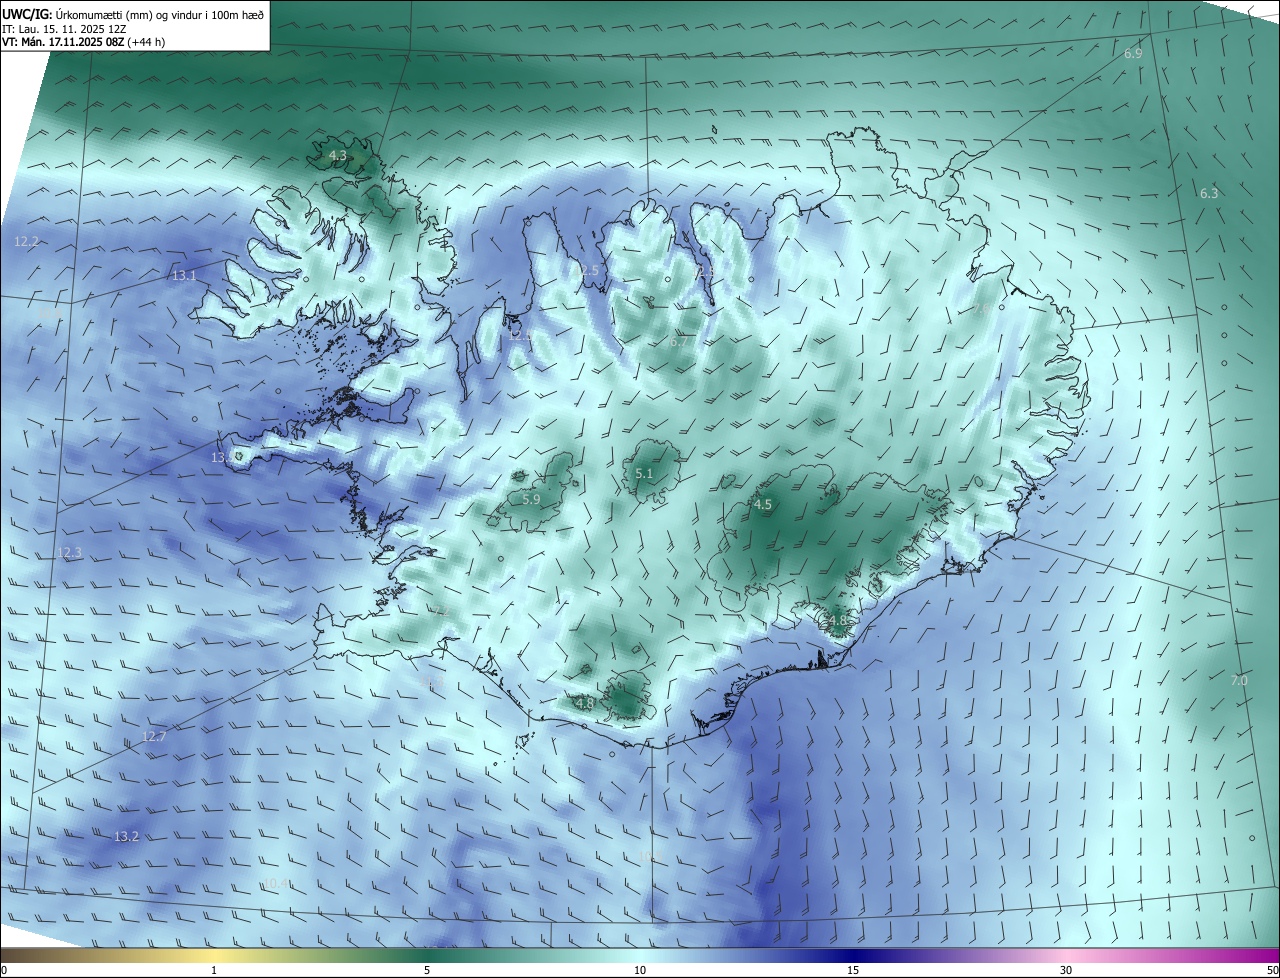Click the 10.4 value label on the map
The height and width of the screenshot is (978, 1280).
(276, 883)
